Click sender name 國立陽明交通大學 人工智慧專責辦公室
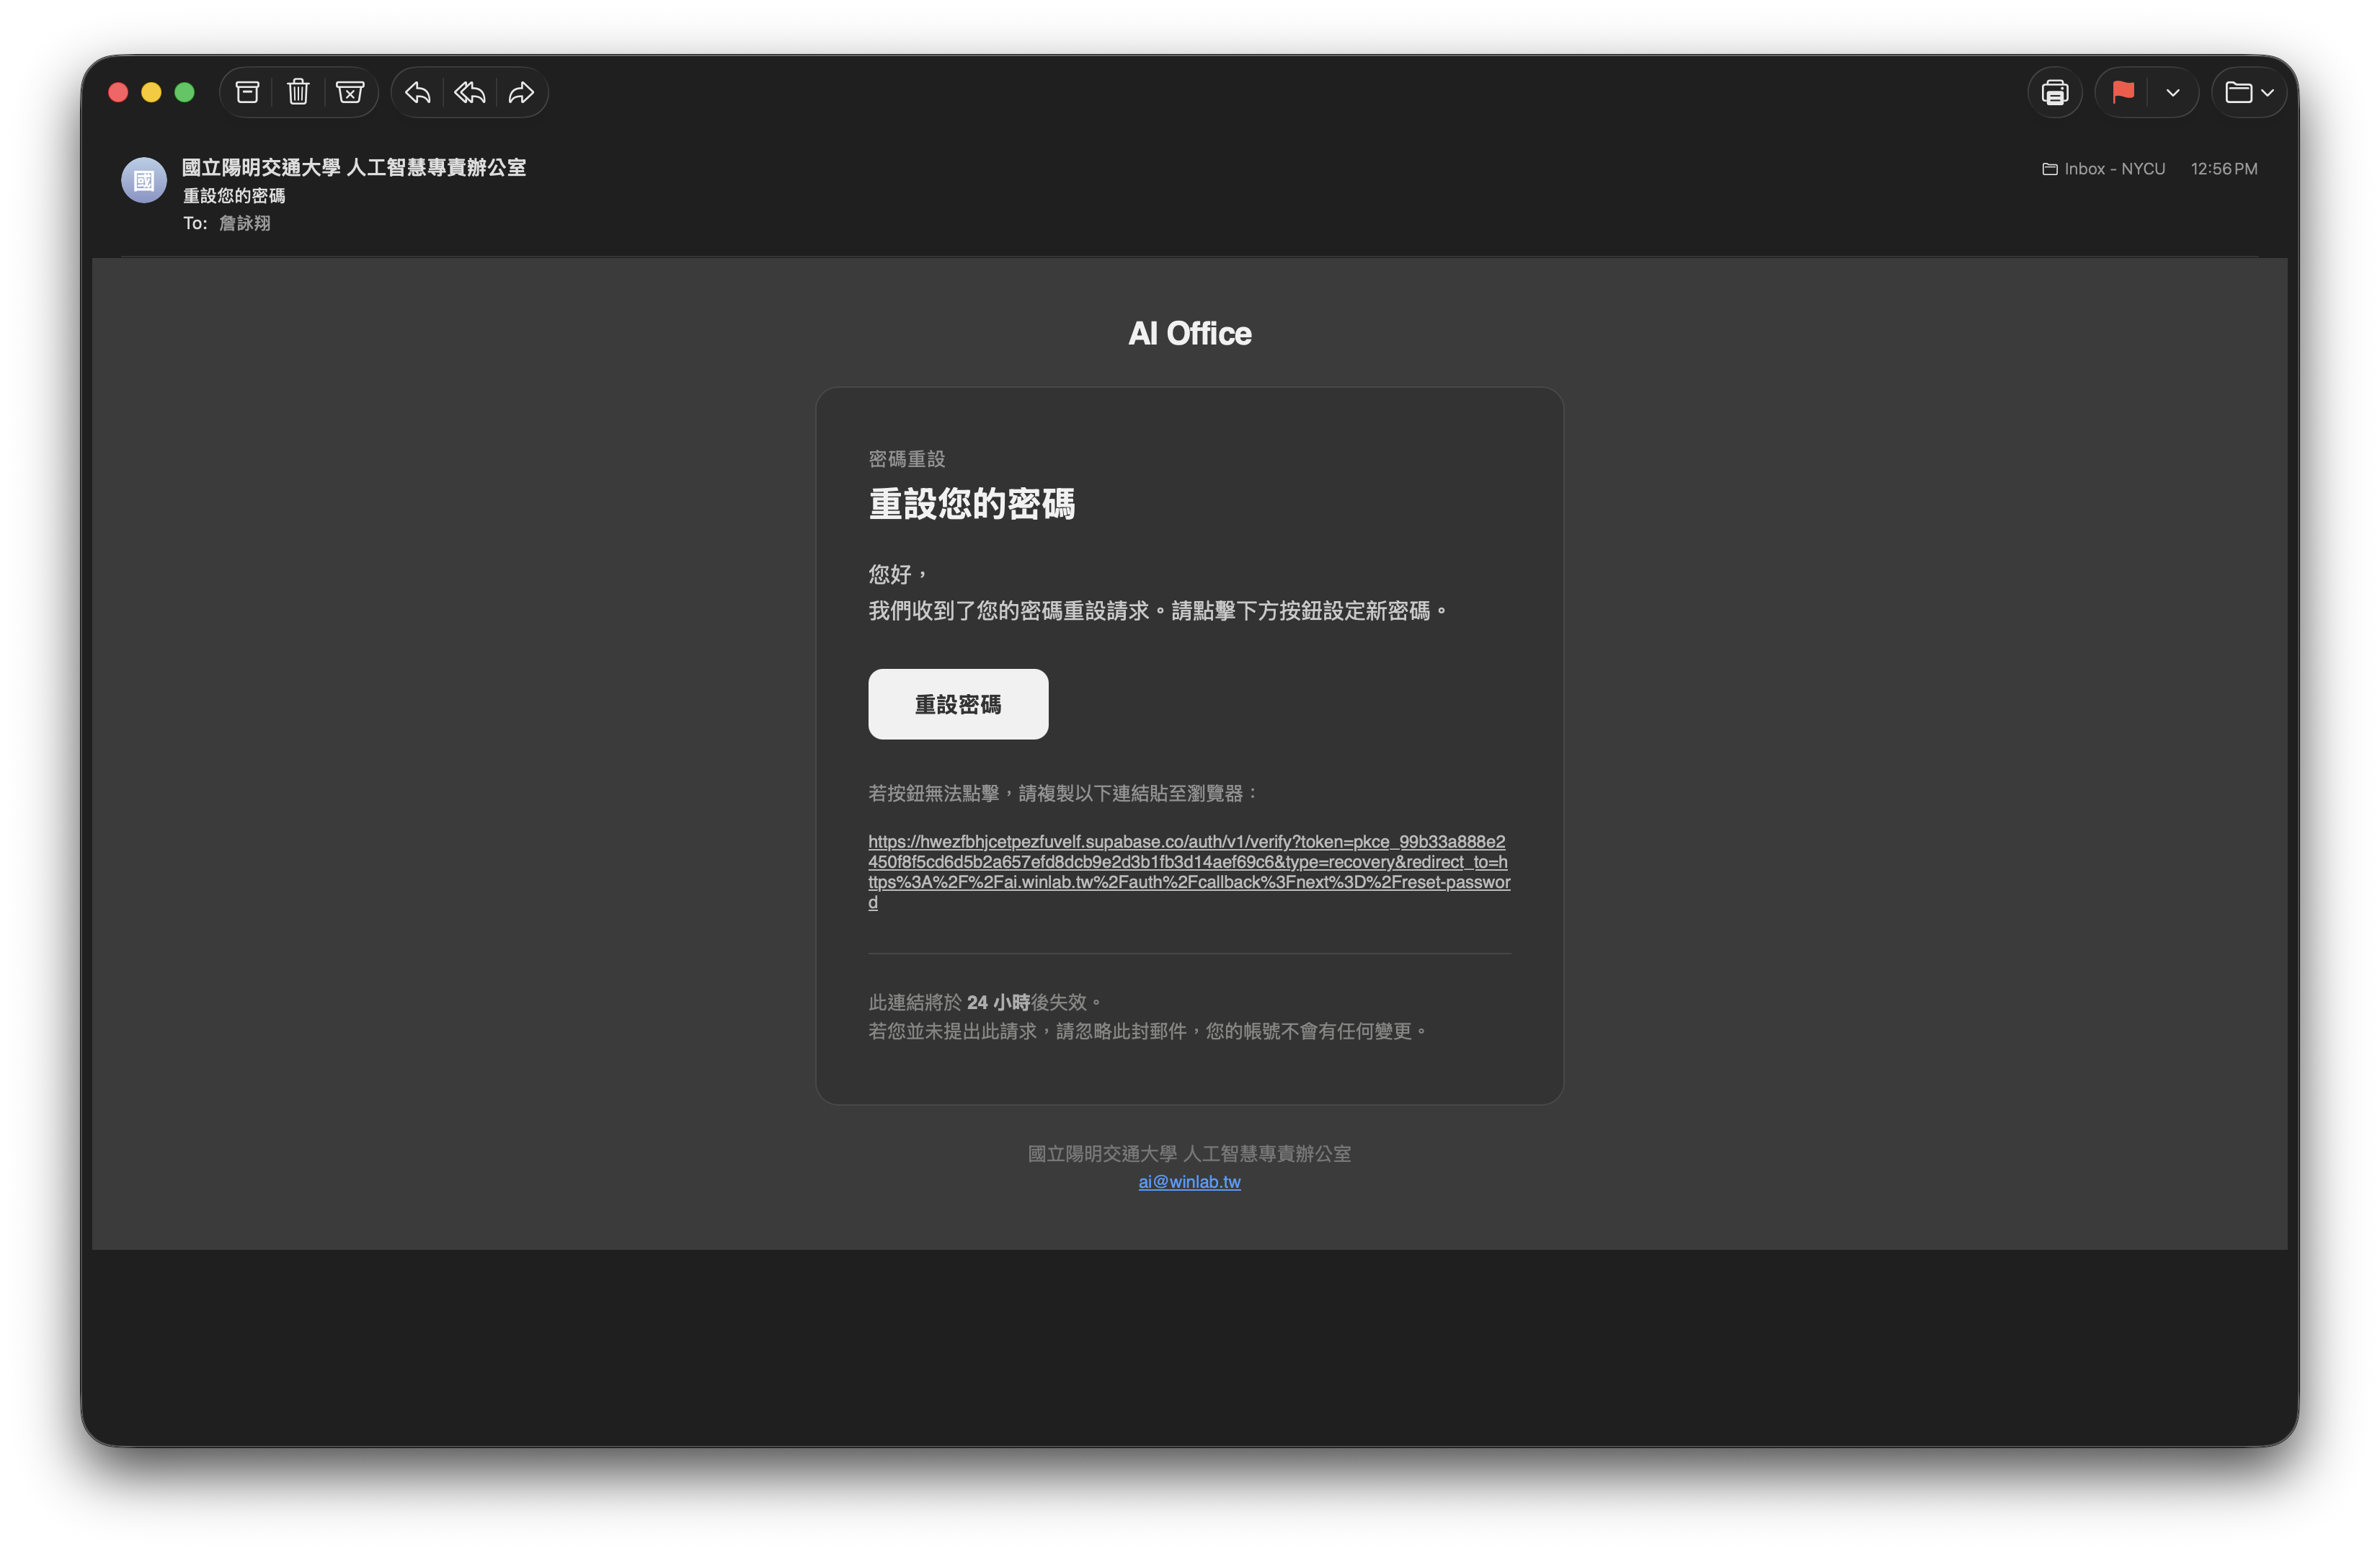2380x1554 pixels. pyautogui.click(x=354, y=167)
